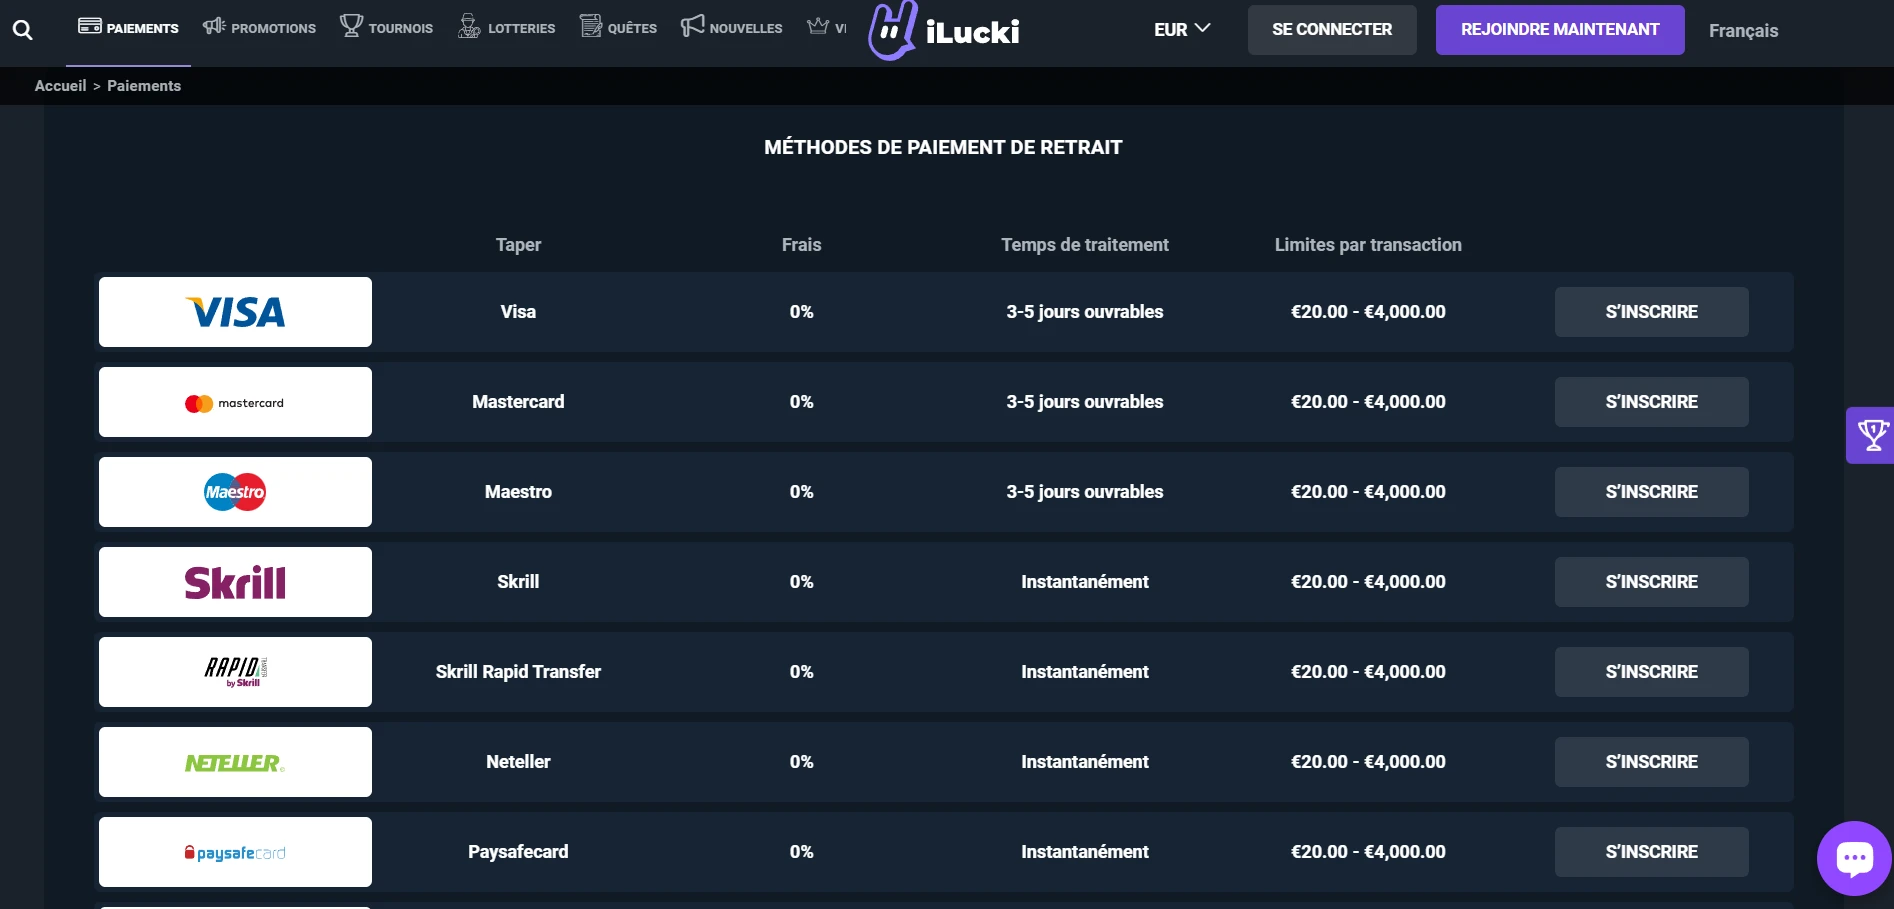
Task: Click the Visa logo thumbnail
Action: pos(235,312)
